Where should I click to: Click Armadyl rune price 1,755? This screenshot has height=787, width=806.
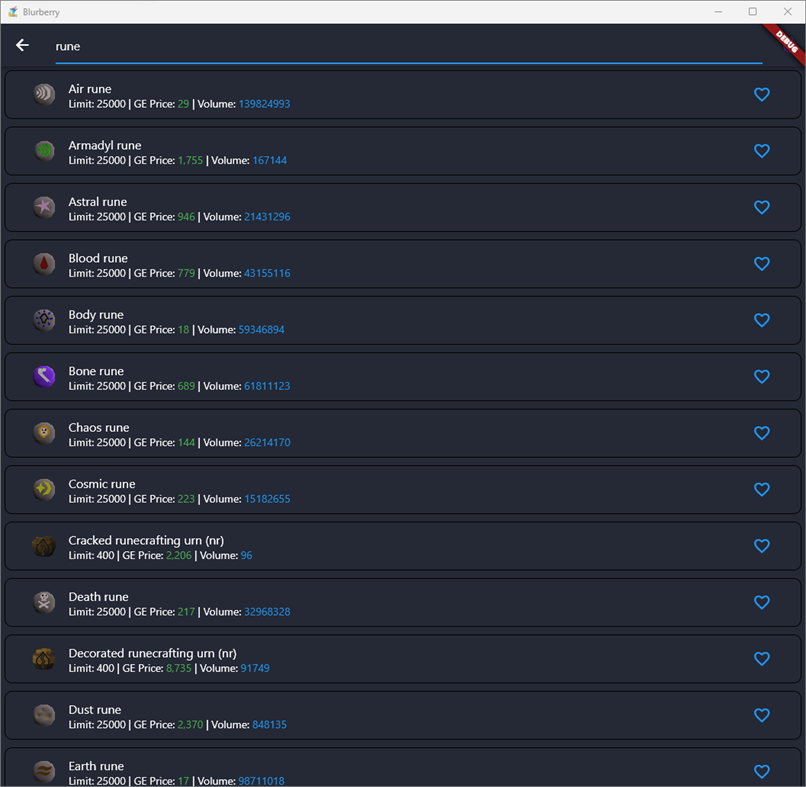coord(191,160)
